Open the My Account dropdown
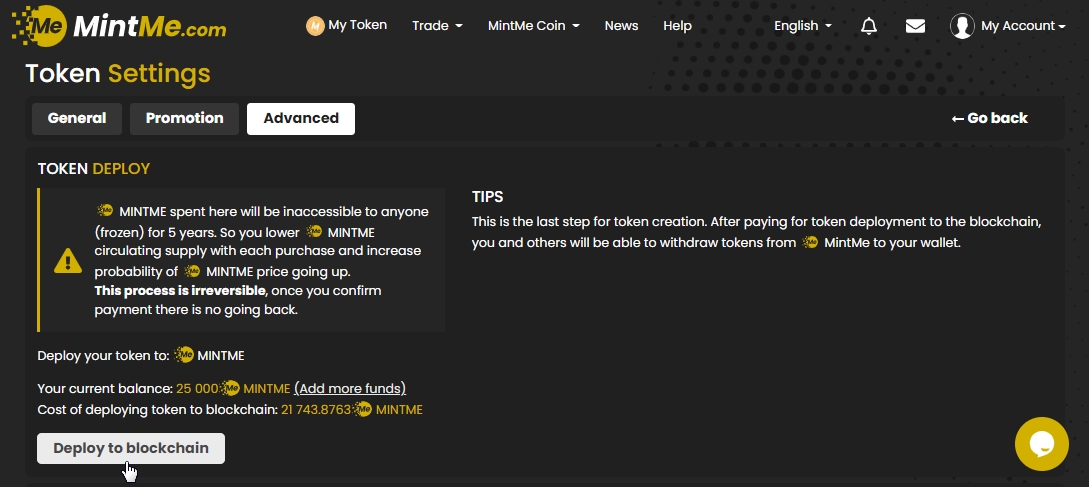This screenshot has width=1089, height=487. (1023, 26)
